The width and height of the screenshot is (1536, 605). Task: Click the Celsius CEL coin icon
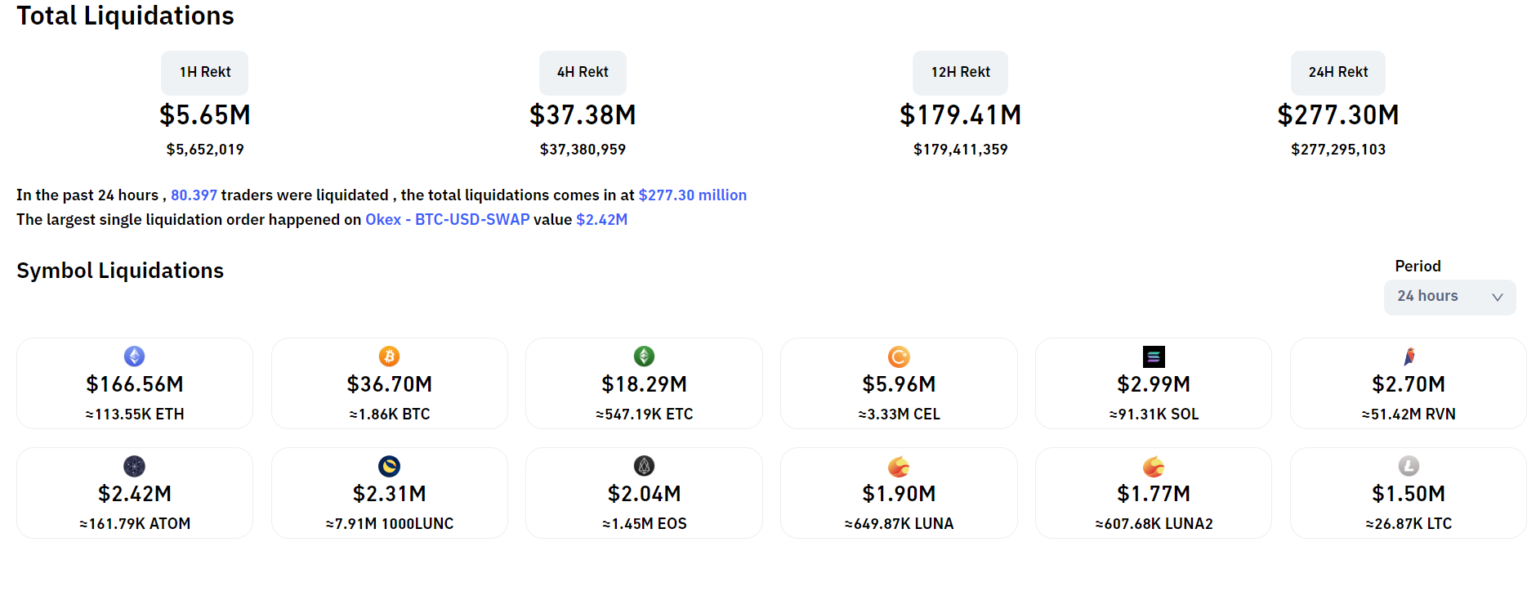point(898,357)
